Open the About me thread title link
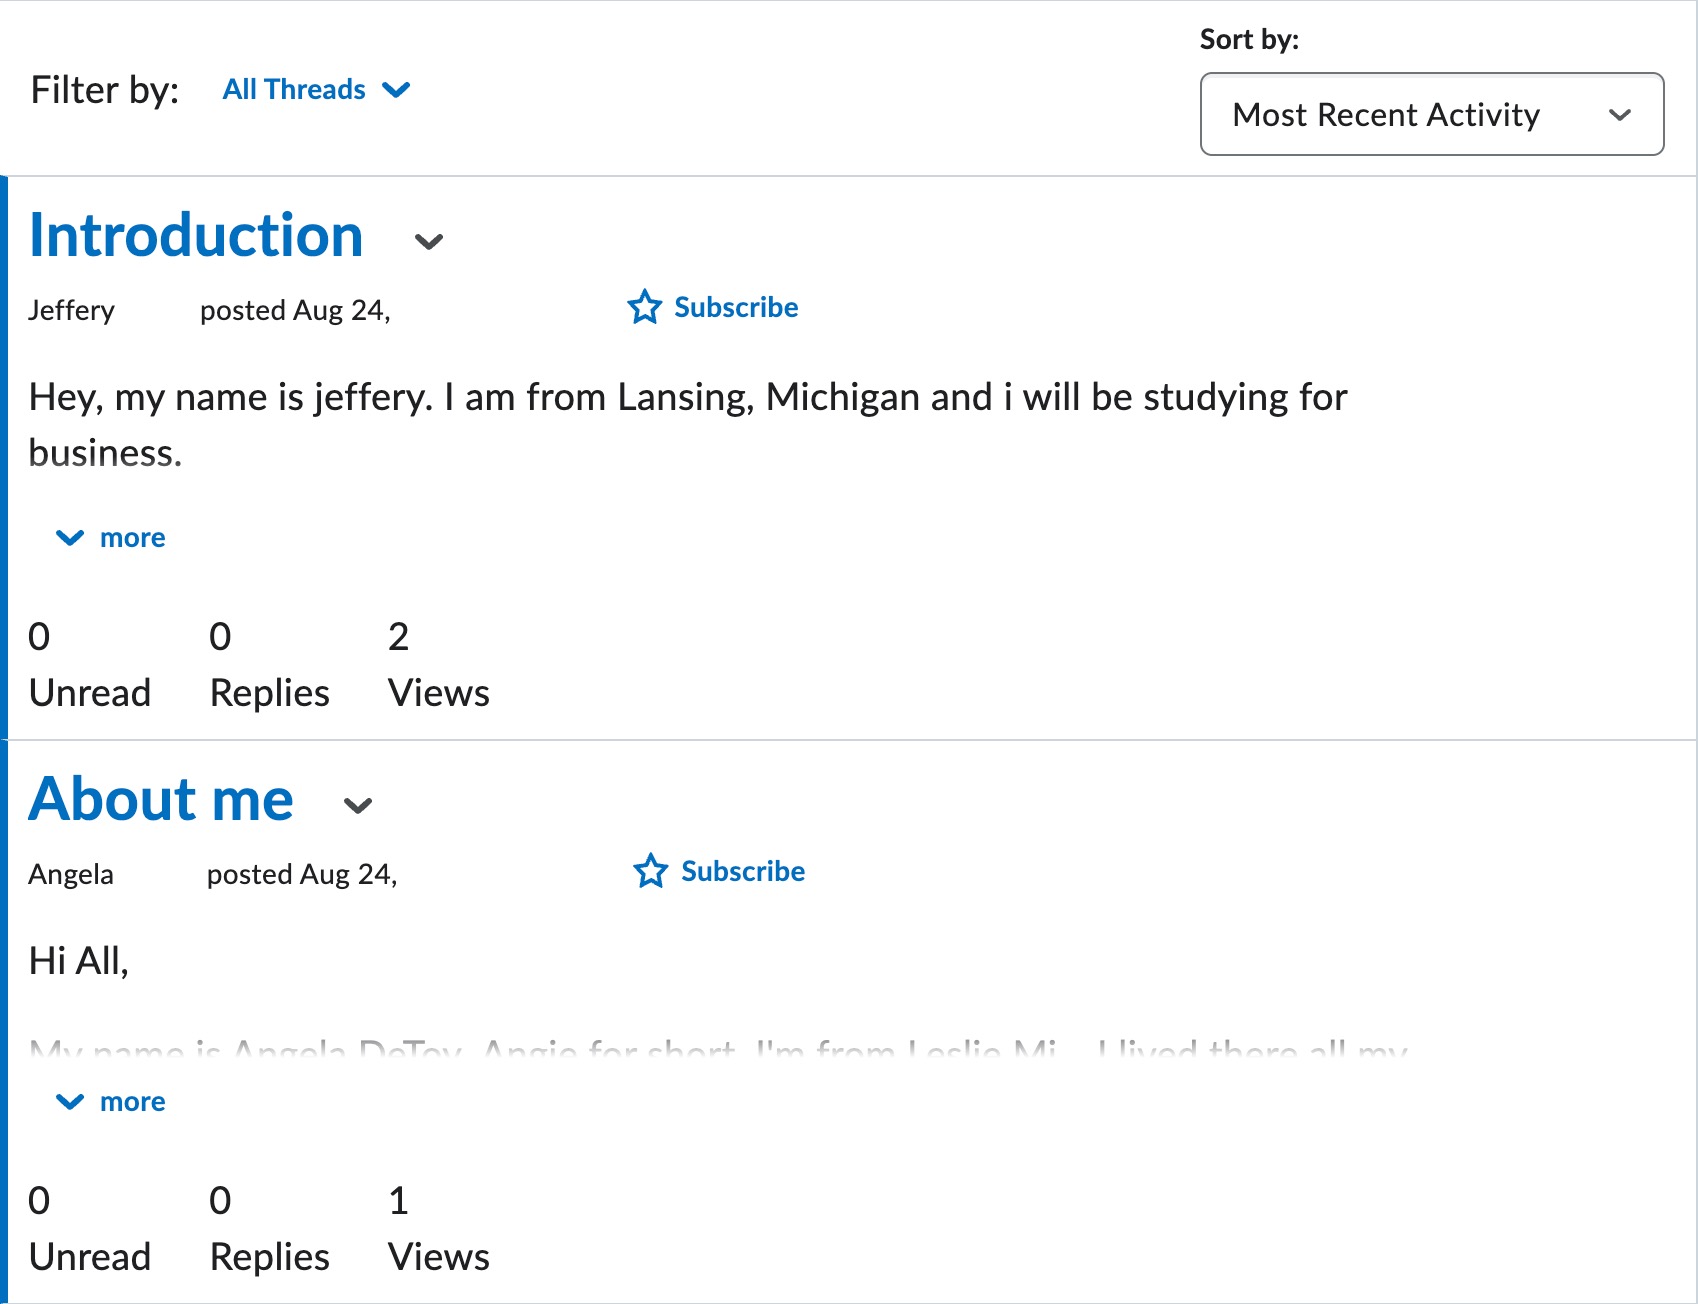This screenshot has height=1304, width=1698. (x=161, y=800)
